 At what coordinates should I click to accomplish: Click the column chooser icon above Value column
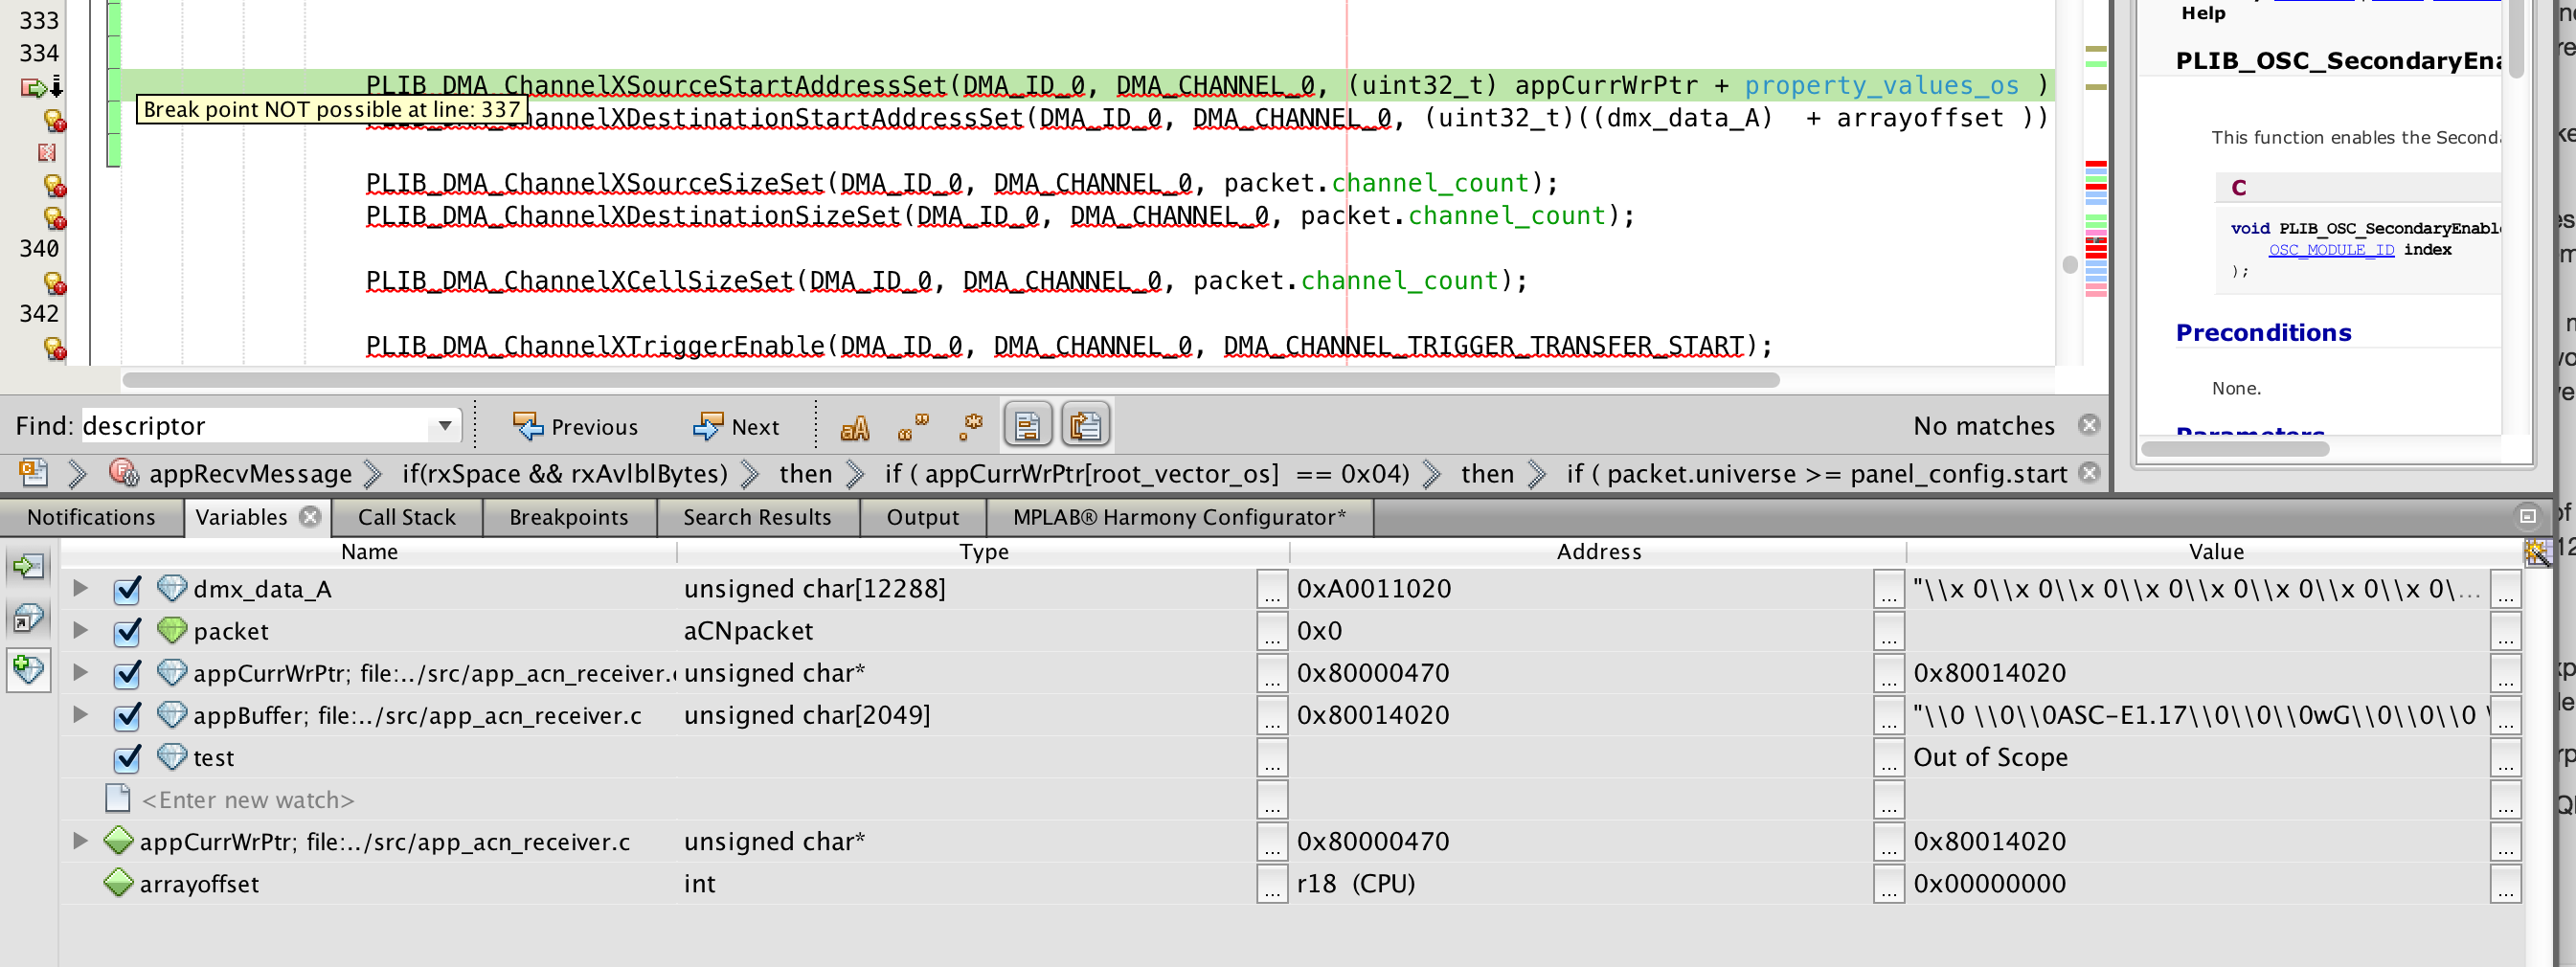point(2537,552)
